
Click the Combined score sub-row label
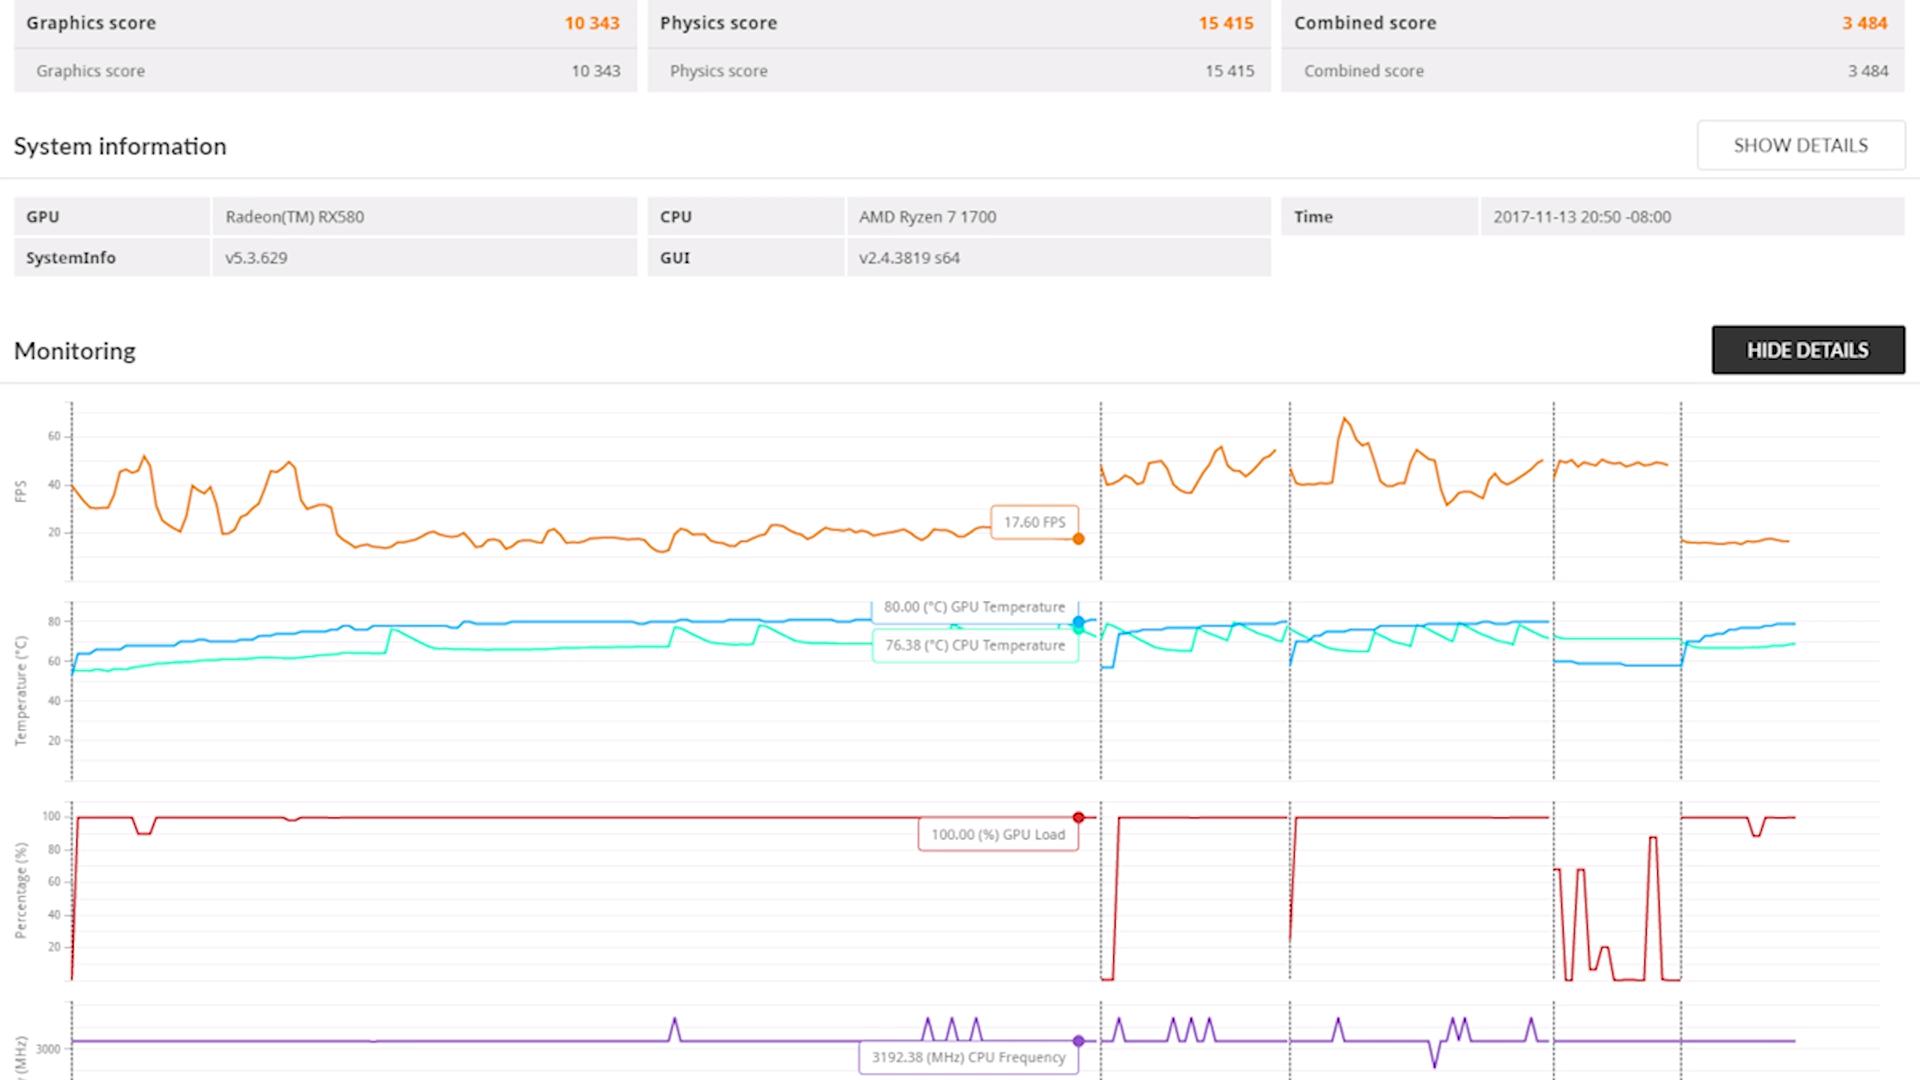click(1364, 71)
